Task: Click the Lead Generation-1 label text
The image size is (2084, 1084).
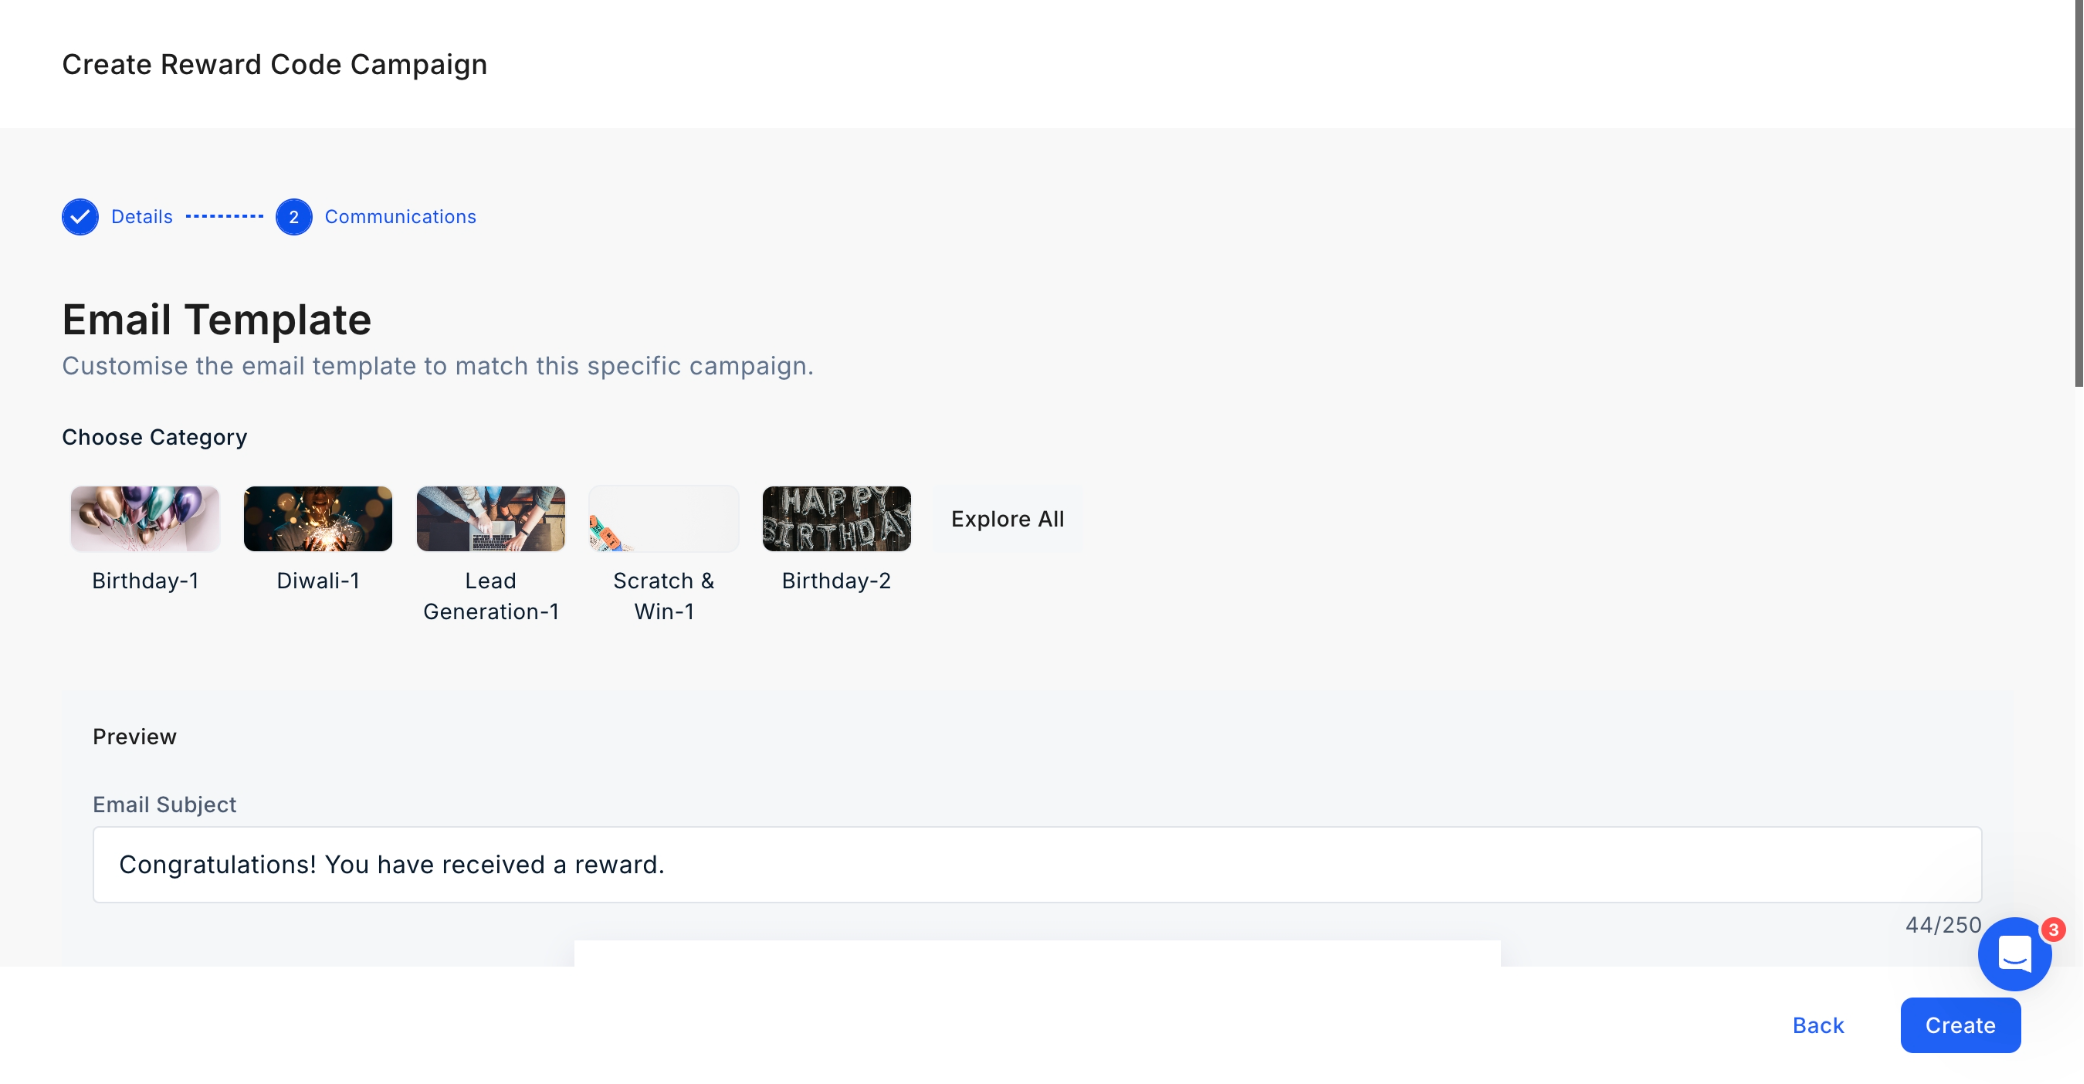Action: click(x=491, y=596)
